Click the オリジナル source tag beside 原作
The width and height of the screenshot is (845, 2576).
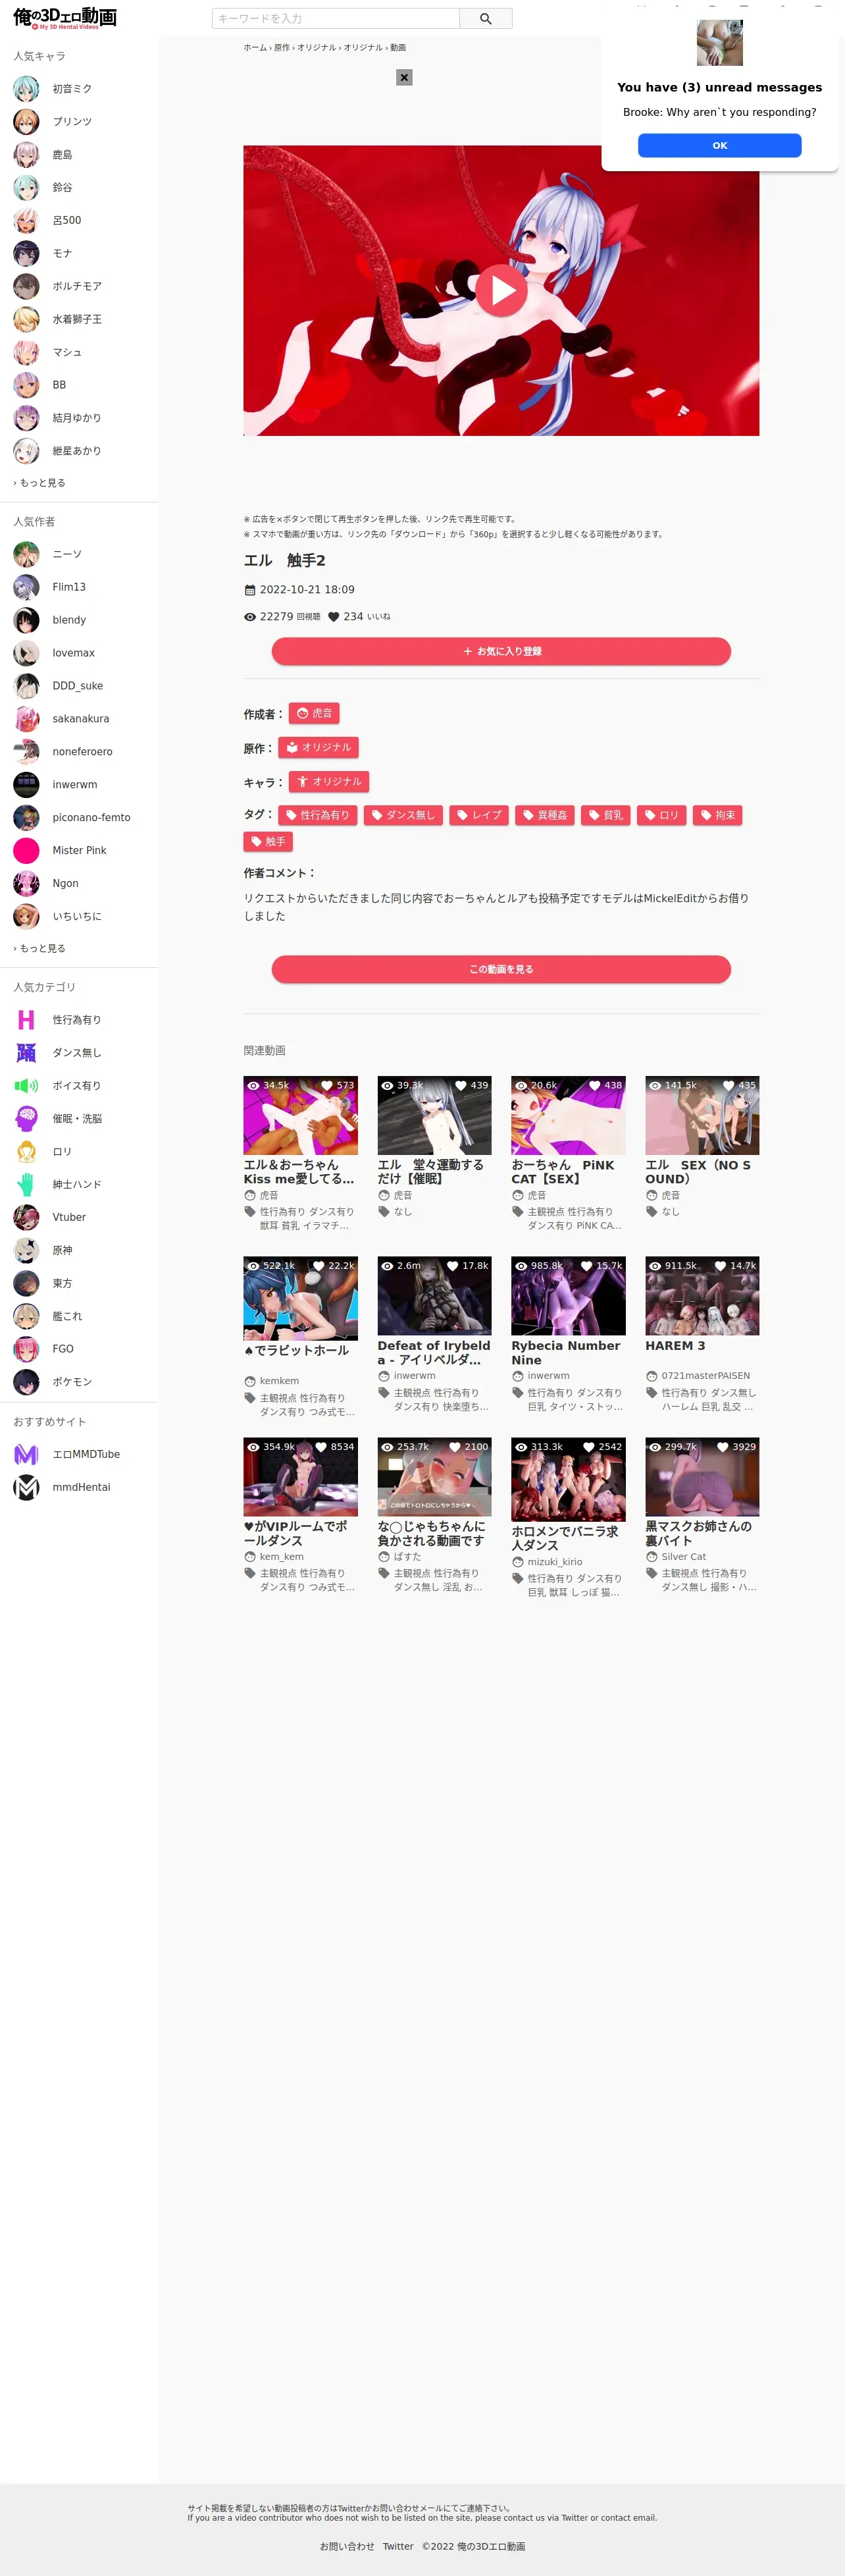click(x=318, y=748)
